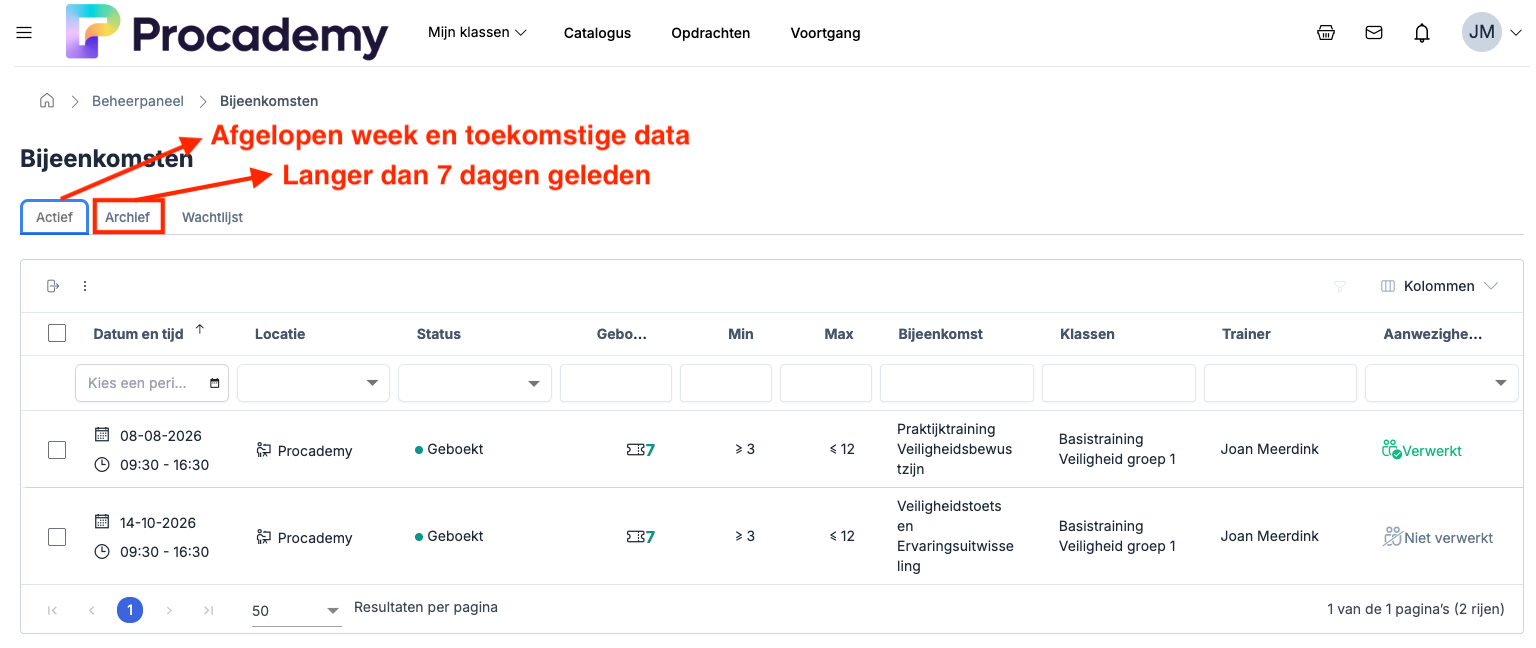Viewport: 1536px width, 648px height.
Task: Go to home via breadcrumb house icon
Action: pyautogui.click(x=47, y=101)
